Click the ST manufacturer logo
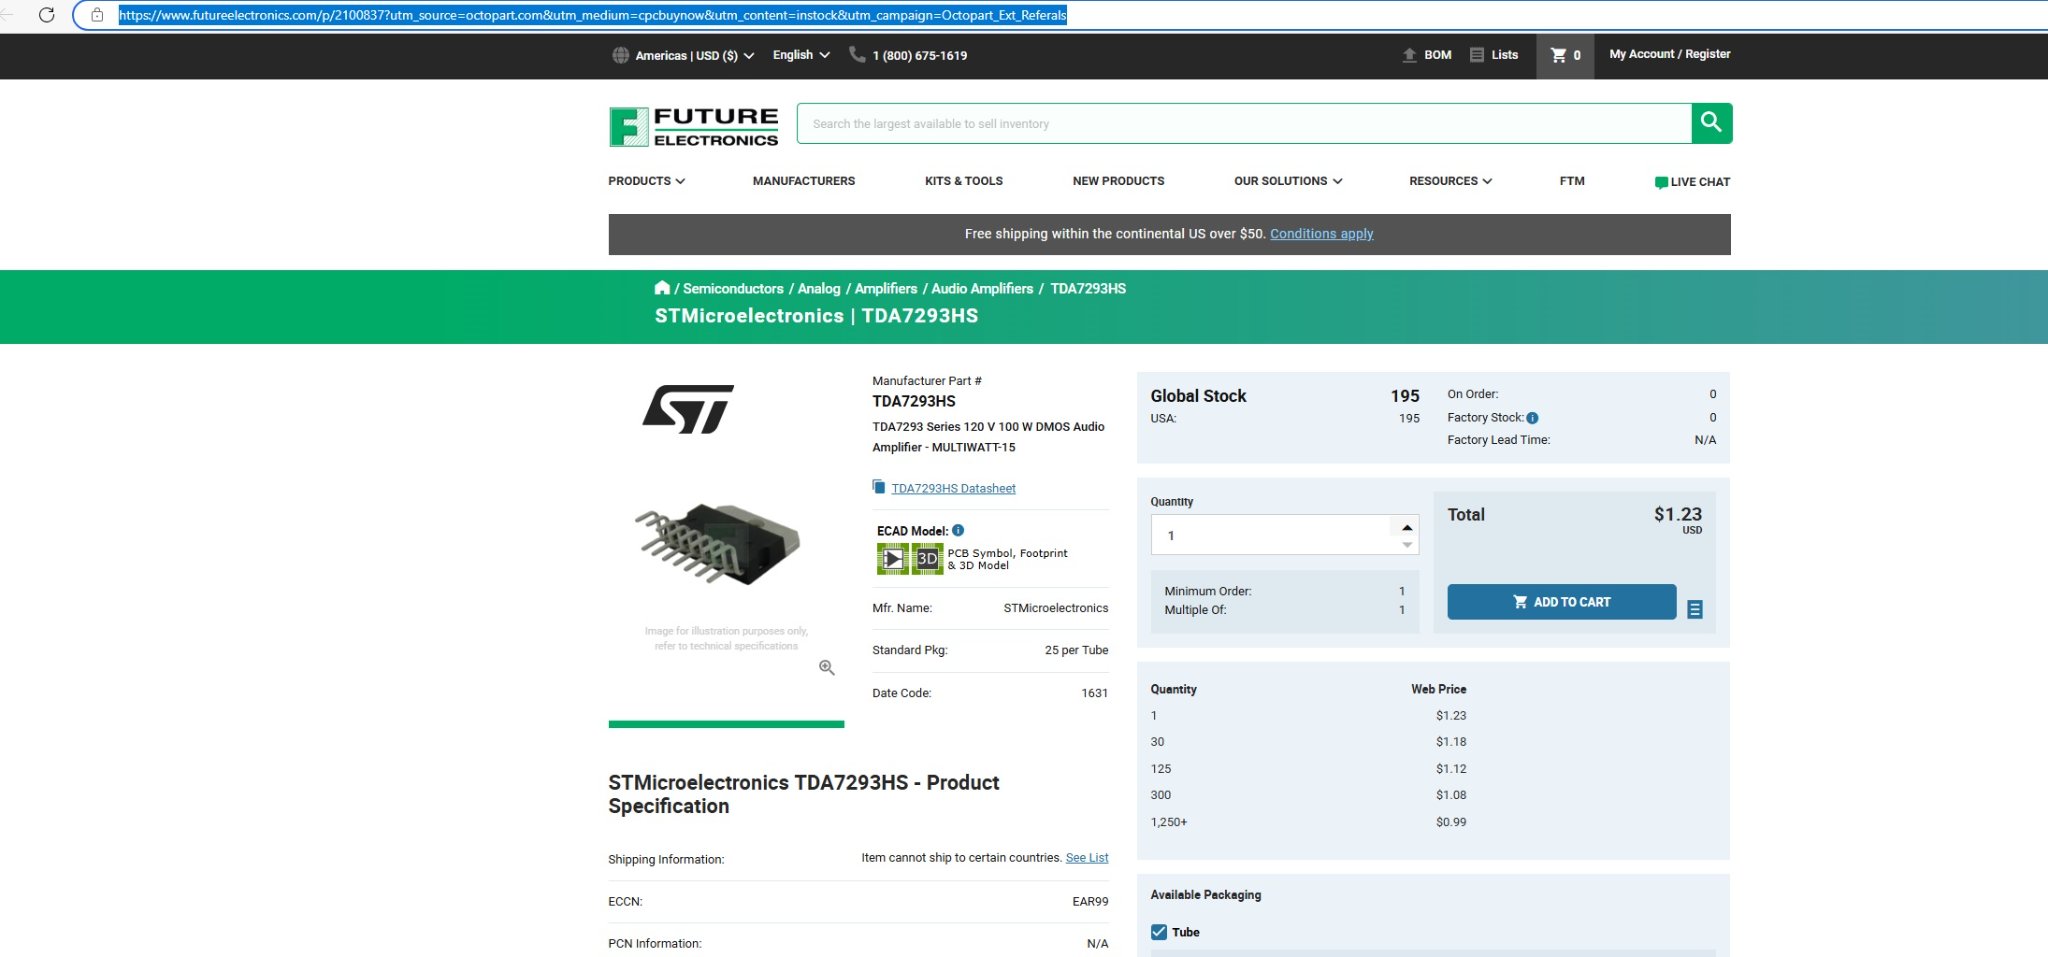This screenshot has height=957, width=2048. 688,408
